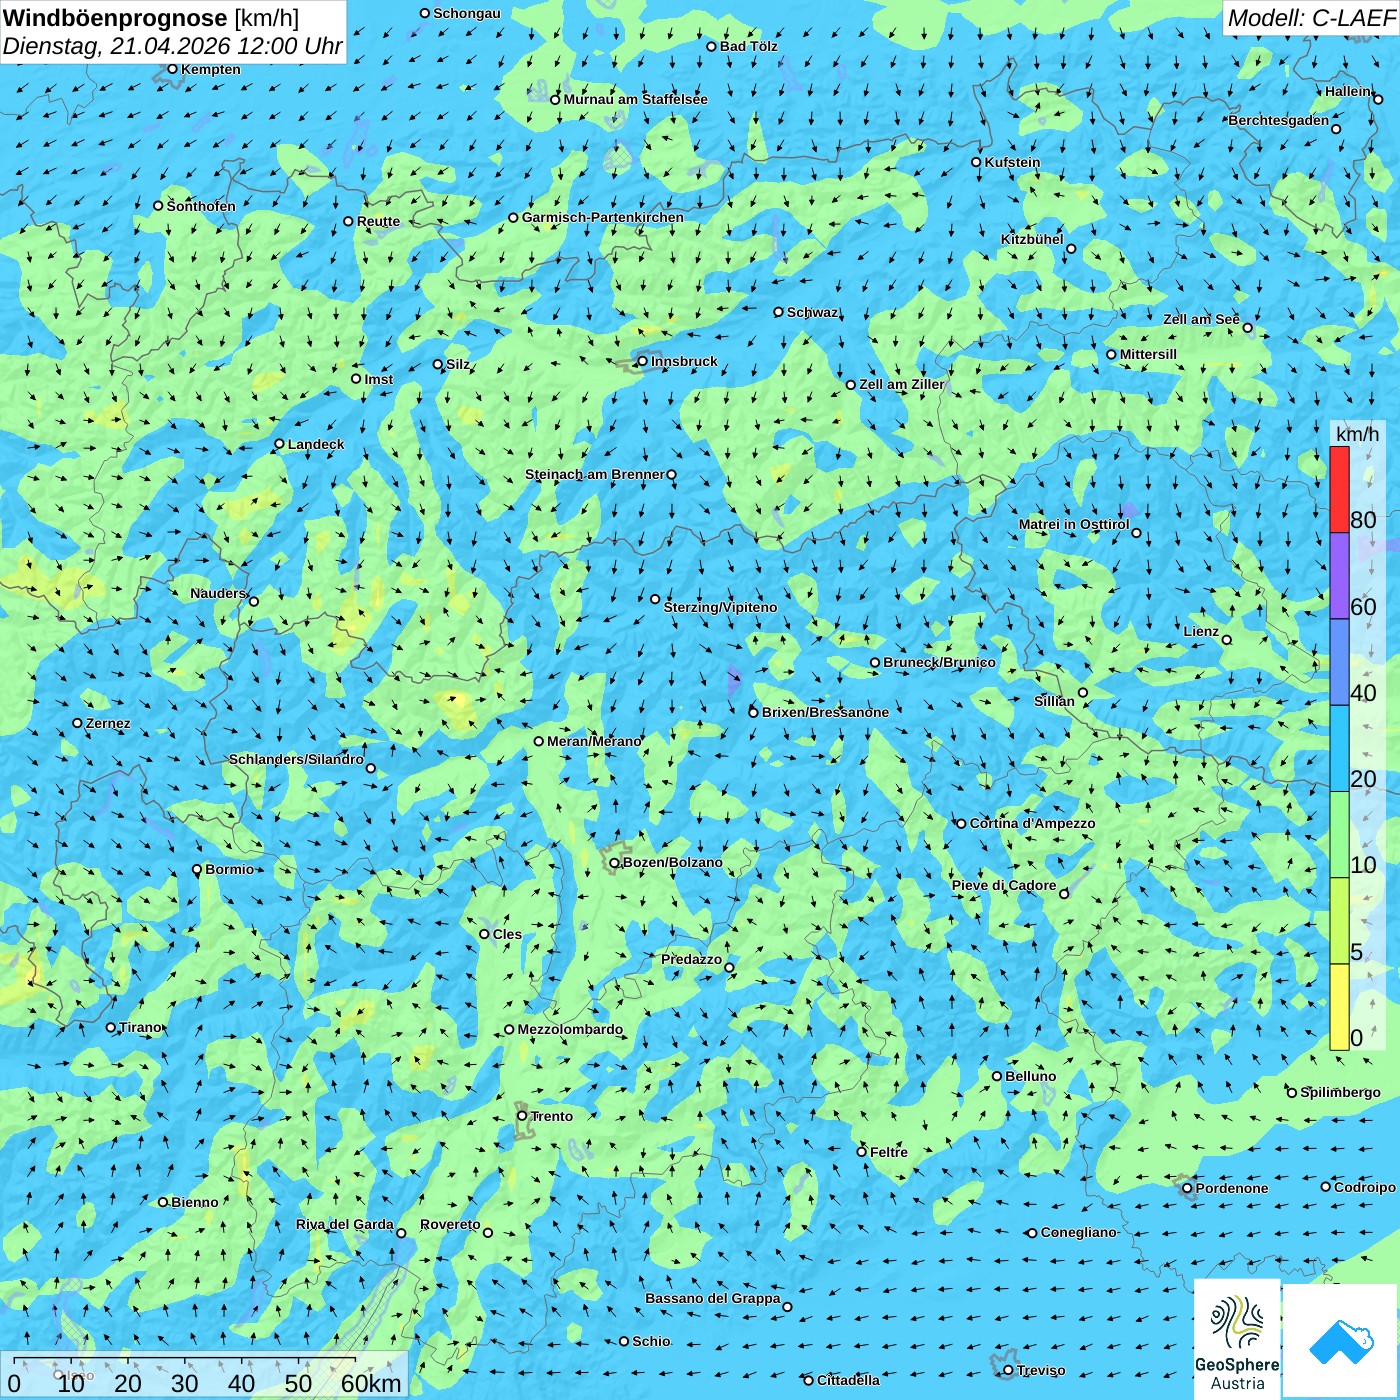Image resolution: width=1400 pixels, height=1400 pixels.
Task: Click the 'Schwaz' label
Action: tap(812, 312)
